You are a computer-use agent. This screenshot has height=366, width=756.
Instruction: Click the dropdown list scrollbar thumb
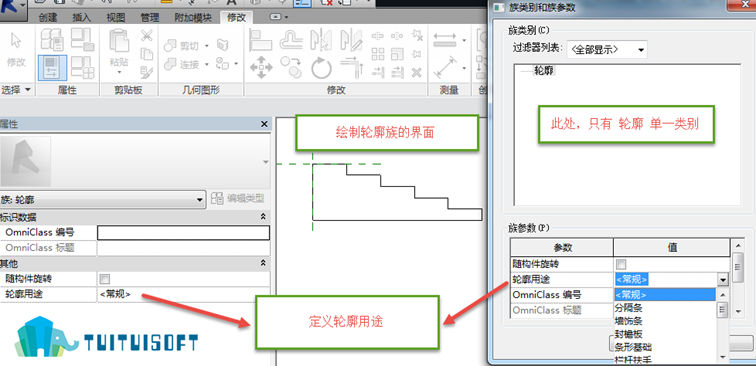coord(722,310)
